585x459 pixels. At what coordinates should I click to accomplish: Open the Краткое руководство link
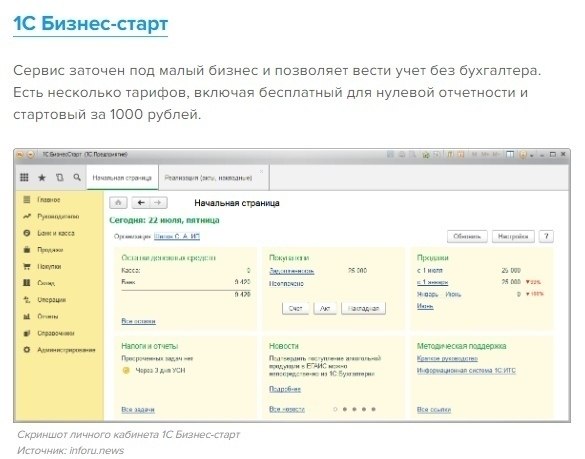(447, 358)
